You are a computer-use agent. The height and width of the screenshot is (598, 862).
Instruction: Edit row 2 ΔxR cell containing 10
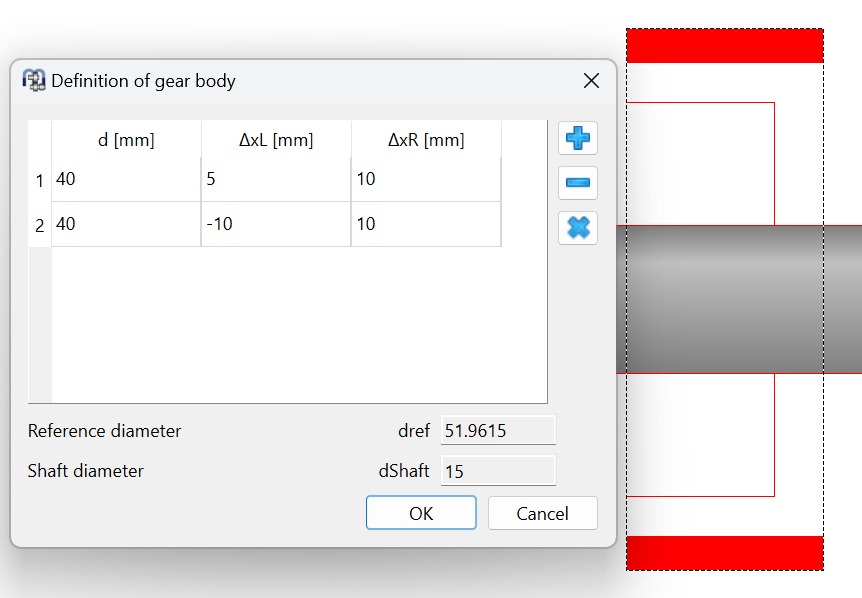[x=426, y=225]
